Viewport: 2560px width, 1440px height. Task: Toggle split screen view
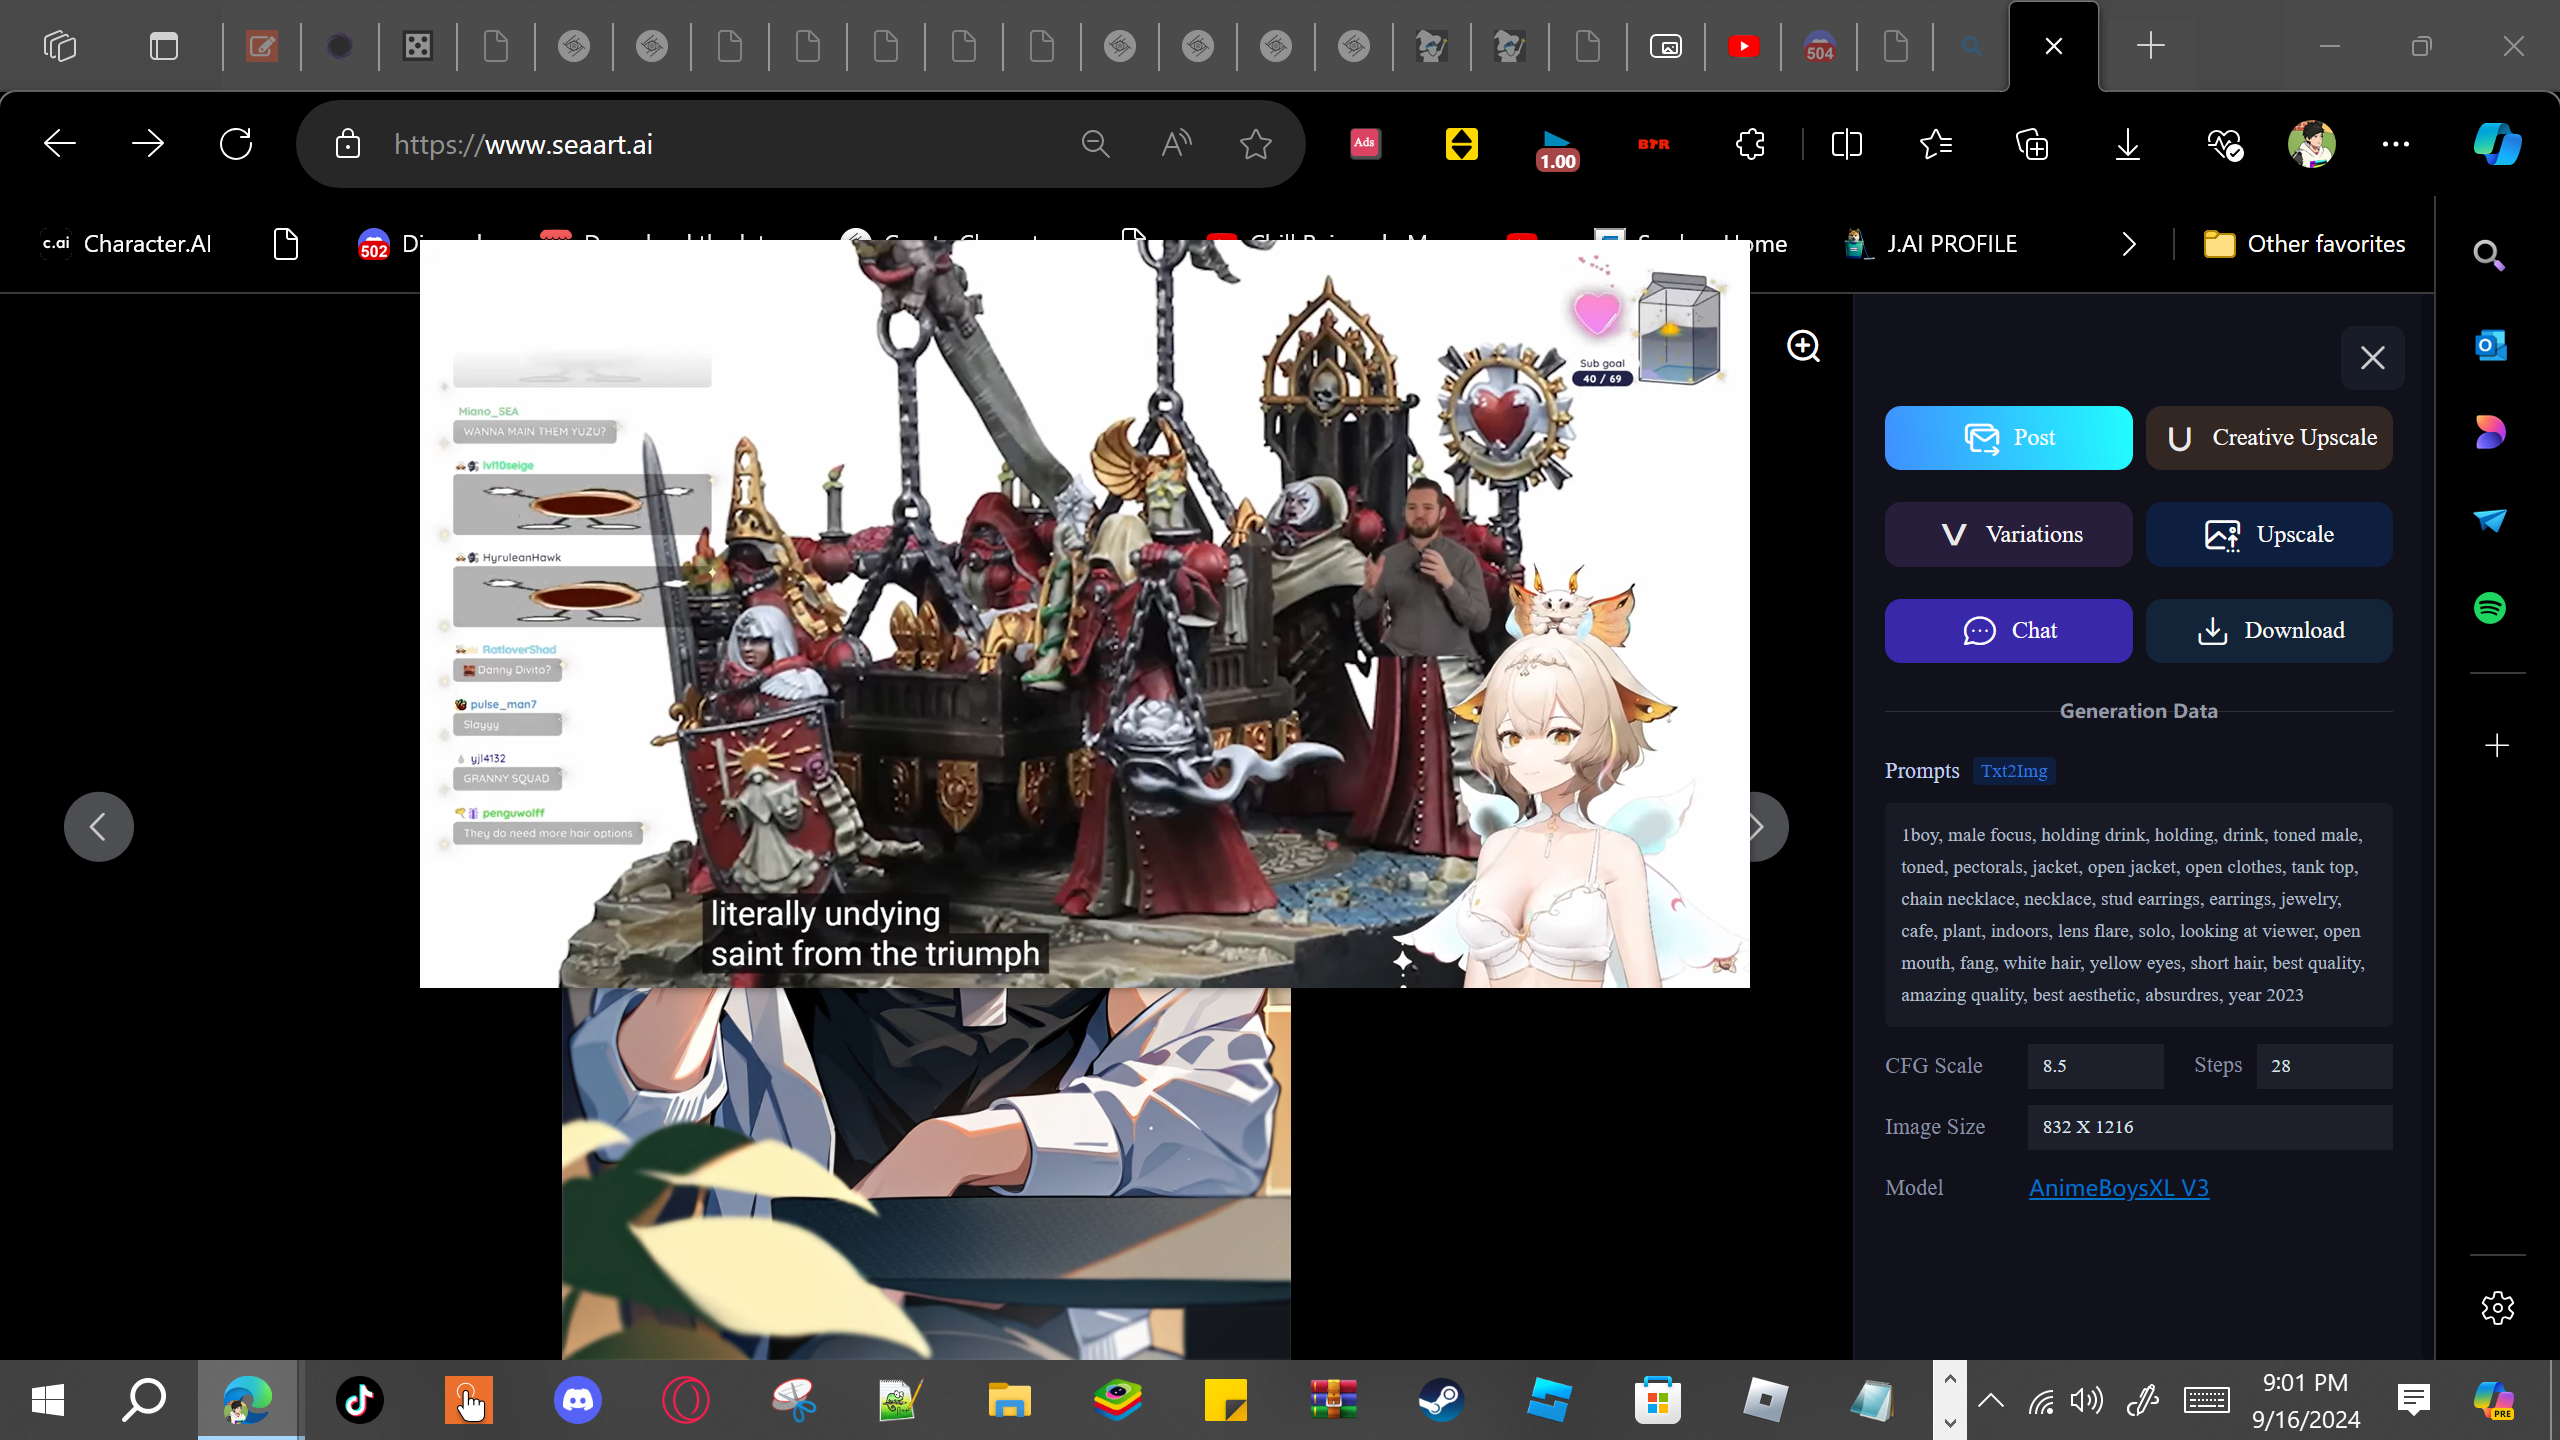click(1847, 144)
